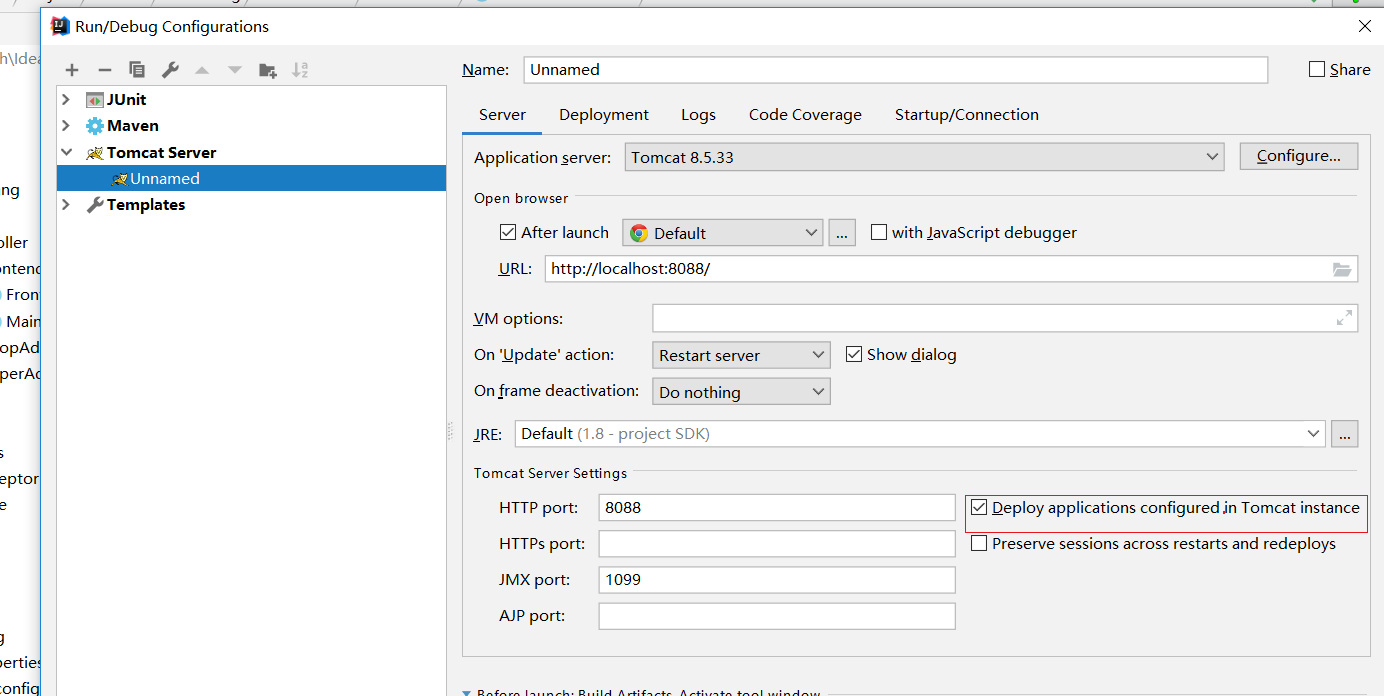The height and width of the screenshot is (696, 1384).
Task: Open URL folder browse icon
Action: (x=1343, y=269)
